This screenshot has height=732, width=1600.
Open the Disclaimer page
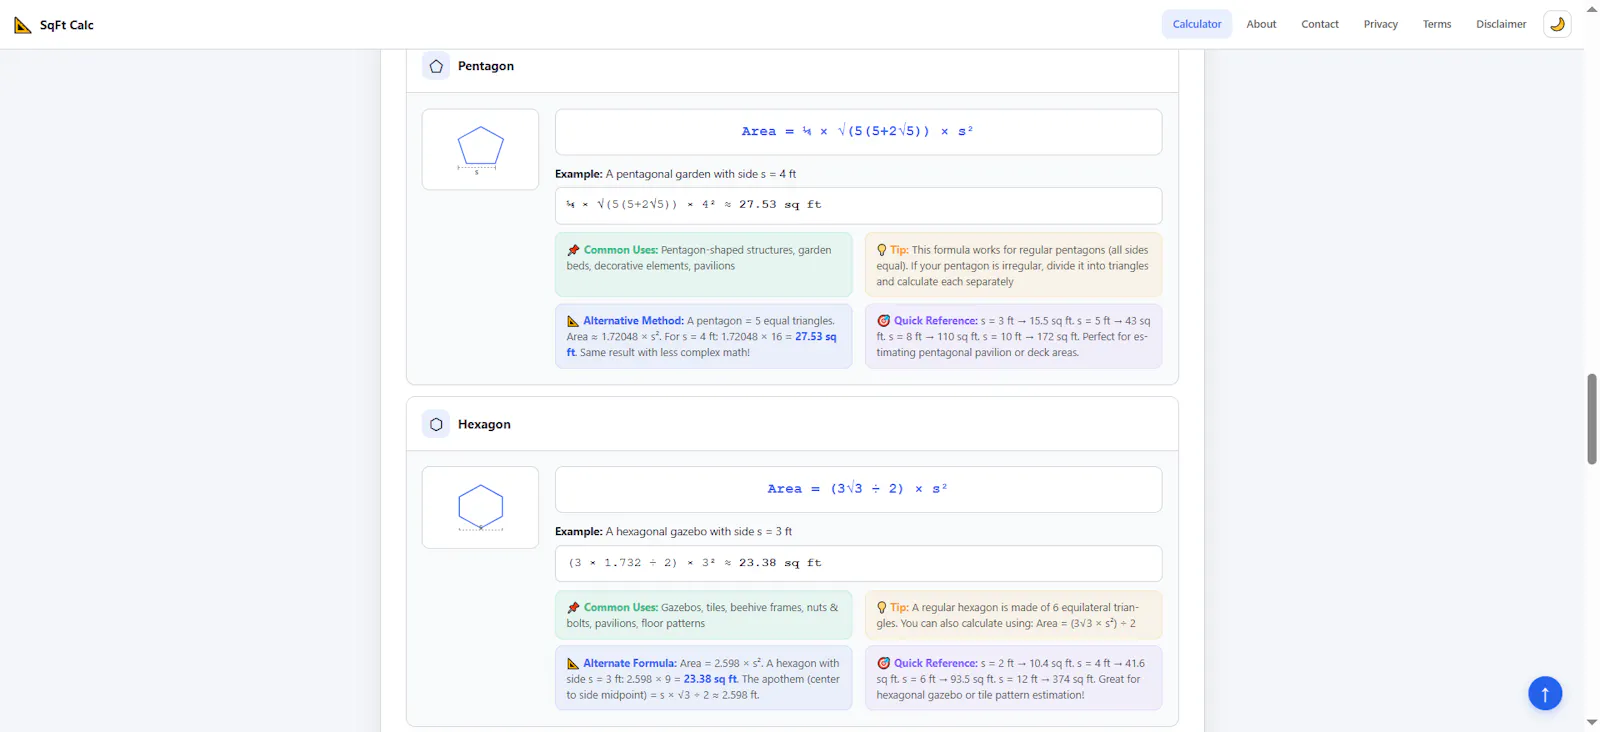click(1501, 24)
